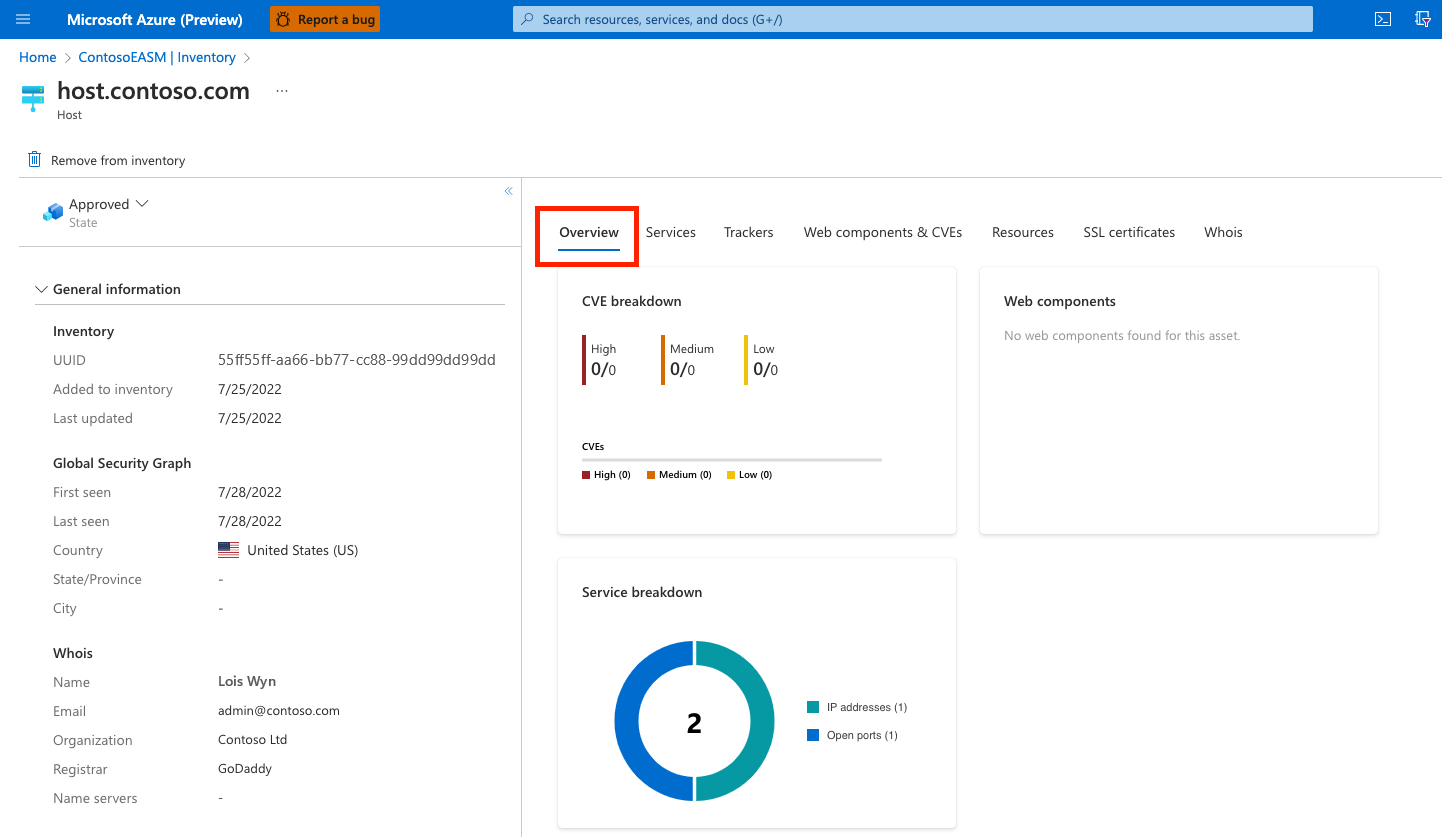1442x837 pixels.
Task: Click the trash can icon for Remove from inventory
Action: tap(35, 160)
